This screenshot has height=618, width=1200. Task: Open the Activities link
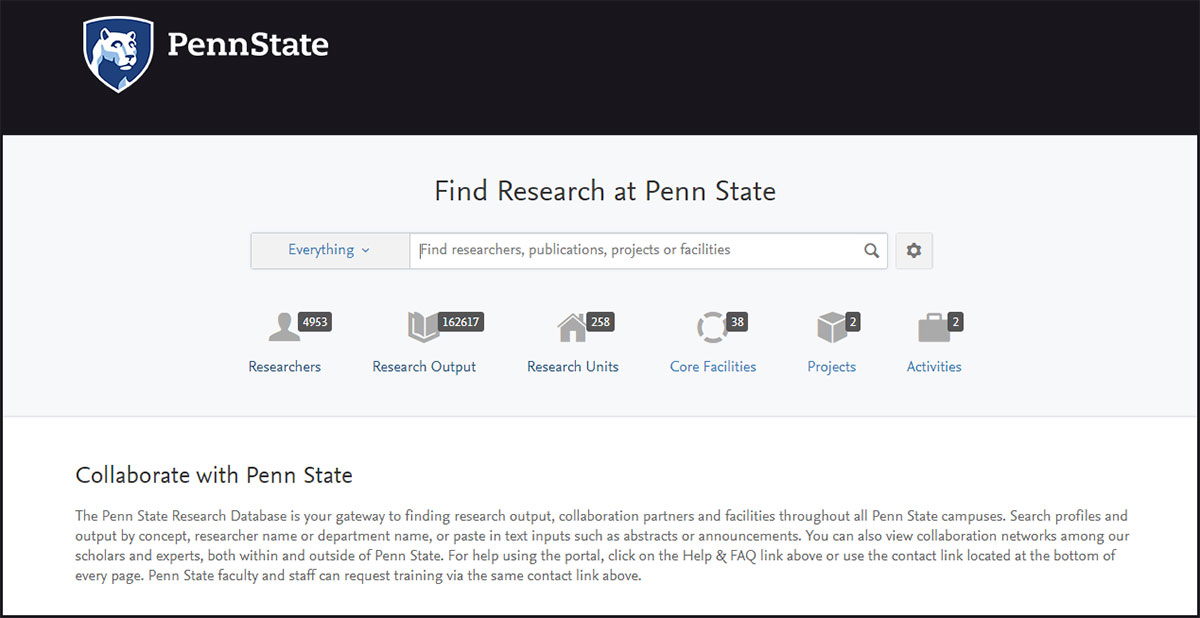[934, 367]
